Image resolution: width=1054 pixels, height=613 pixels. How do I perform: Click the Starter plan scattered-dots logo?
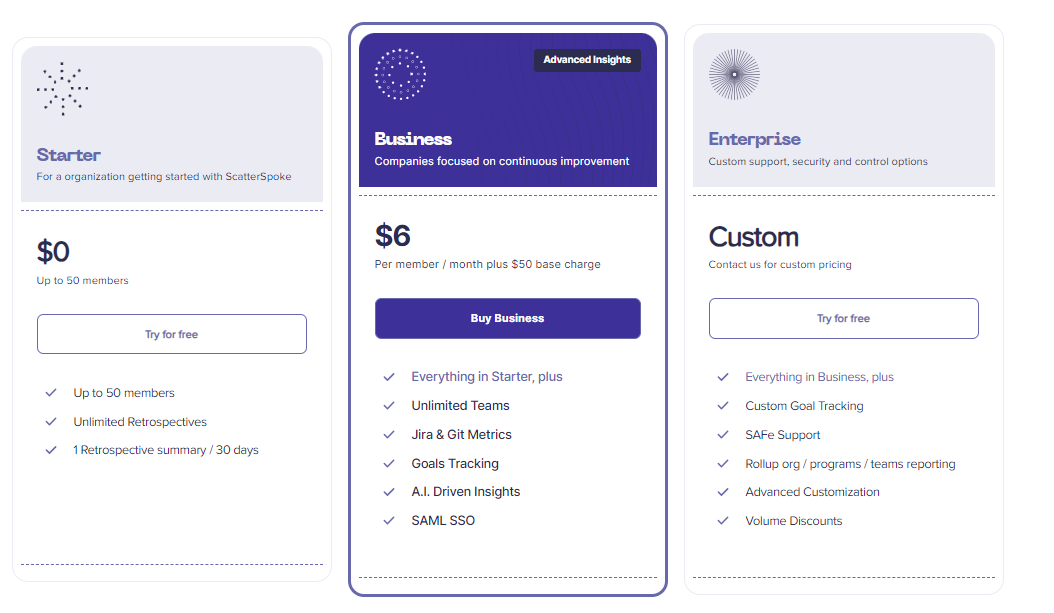pyautogui.click(x=63, y=89)
